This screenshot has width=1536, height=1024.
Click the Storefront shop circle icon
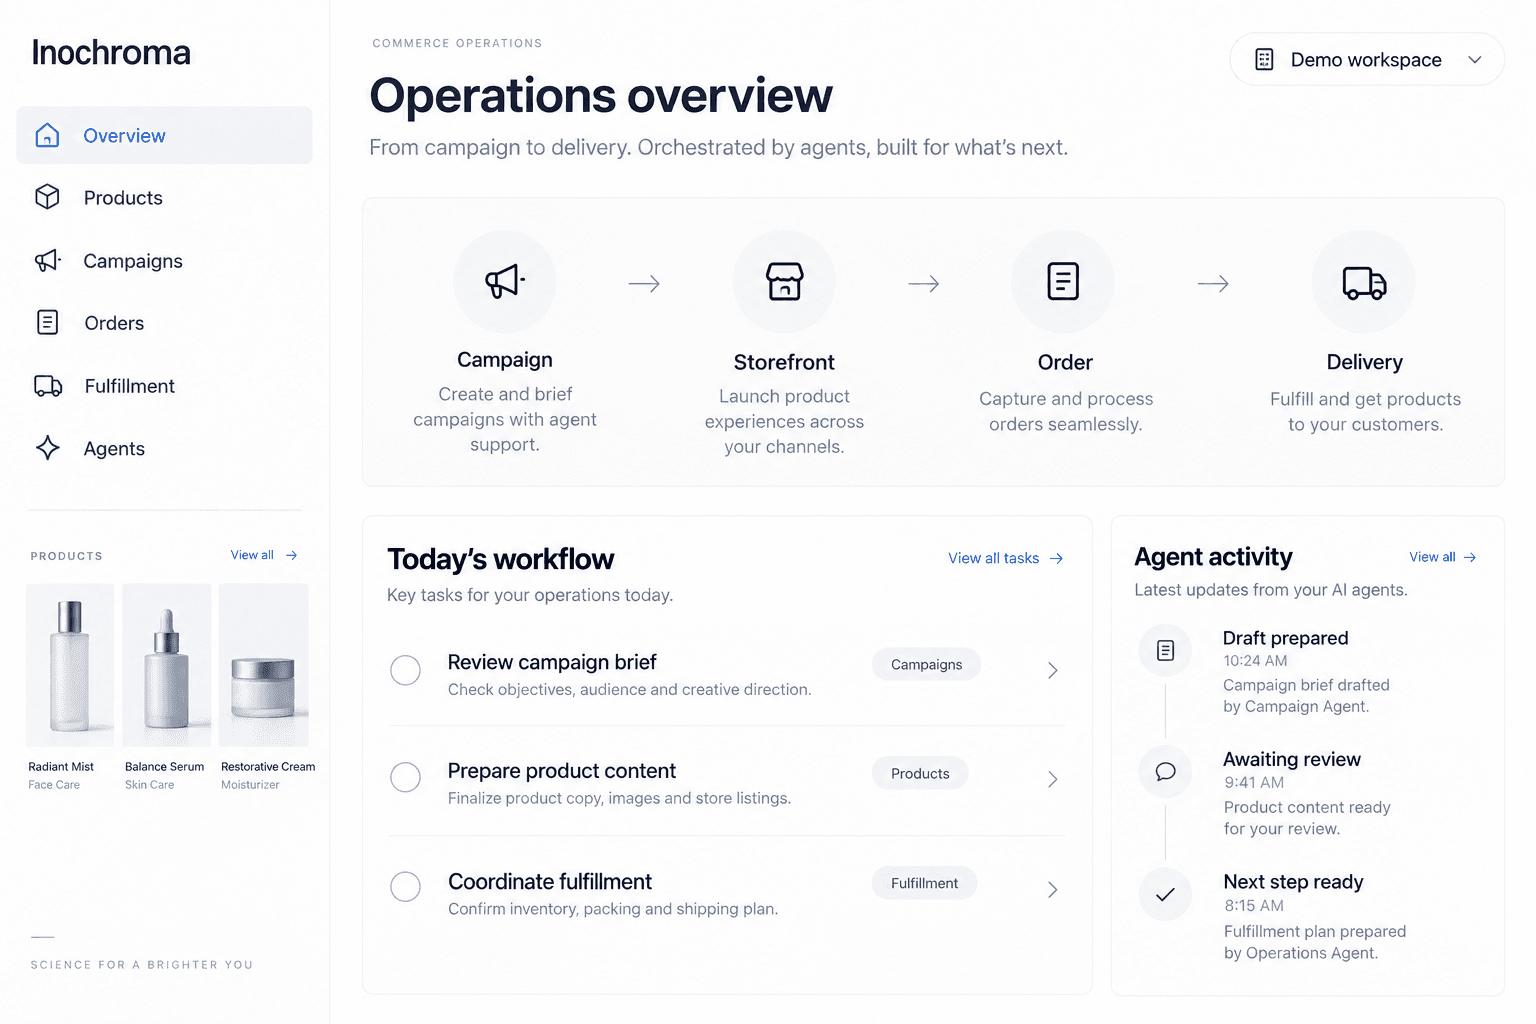click(784, 282)
